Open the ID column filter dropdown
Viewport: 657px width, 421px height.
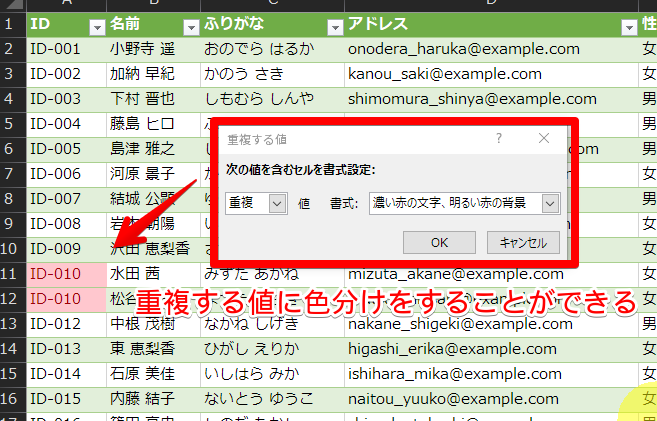pyautogui.click(x=96, y=26)
